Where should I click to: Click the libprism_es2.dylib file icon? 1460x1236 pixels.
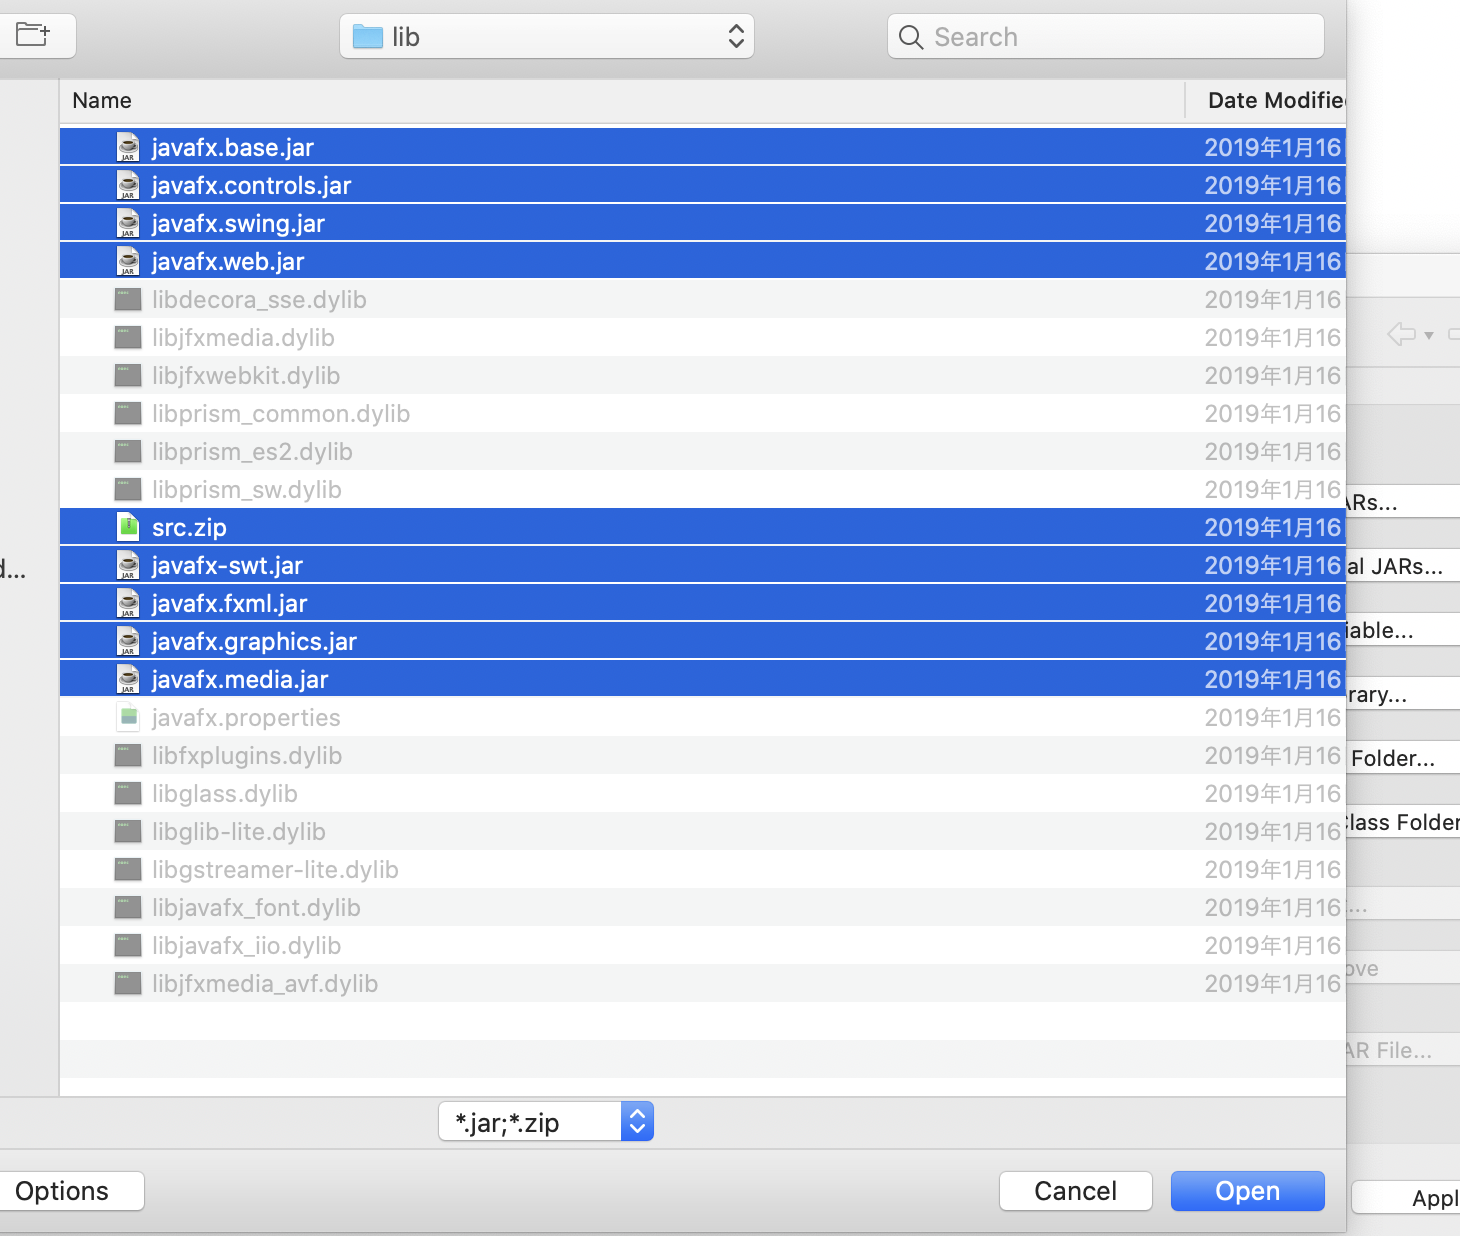click(x=128, y=451)
